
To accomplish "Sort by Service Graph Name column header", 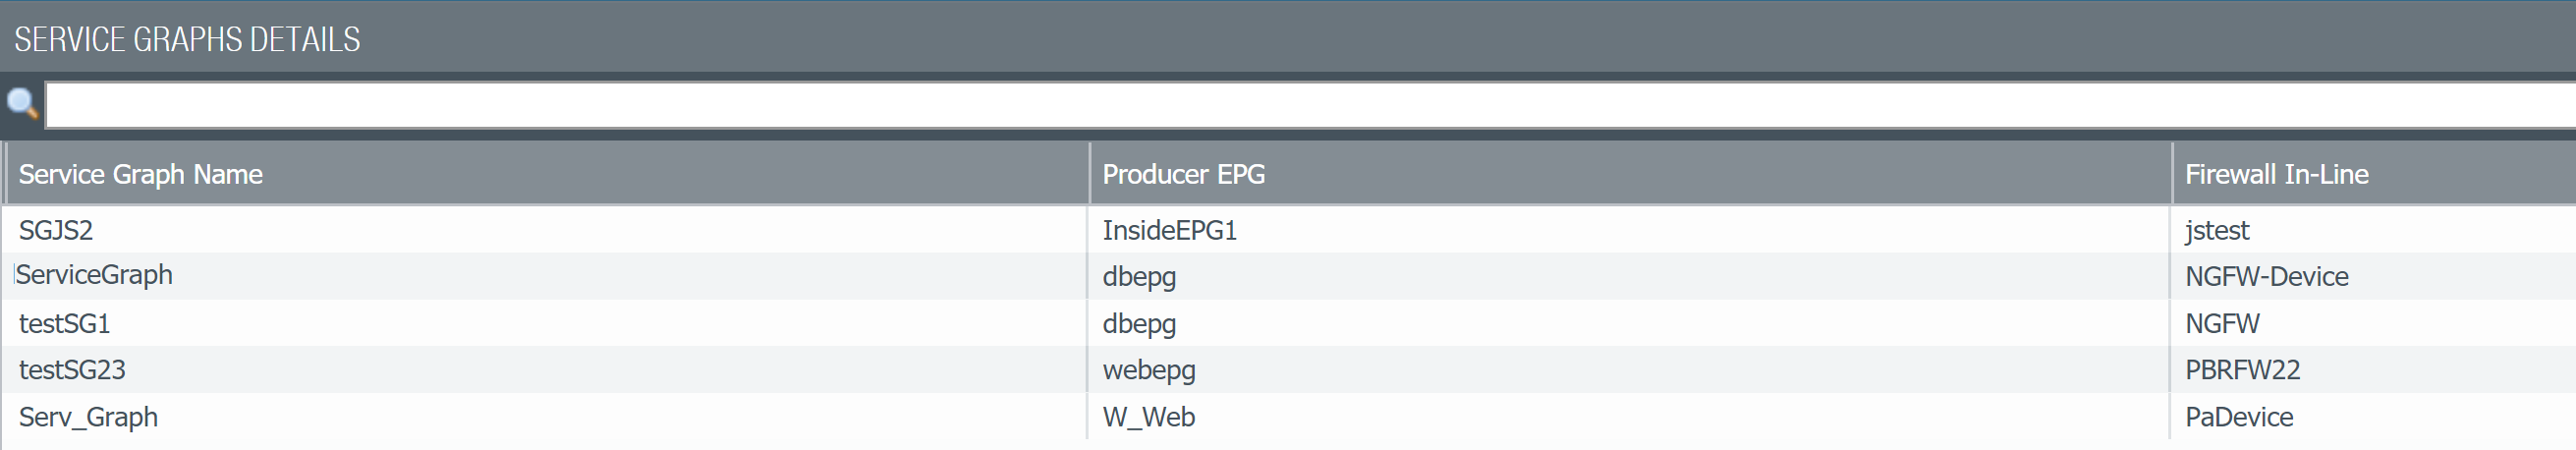I will tap(141, 174).
